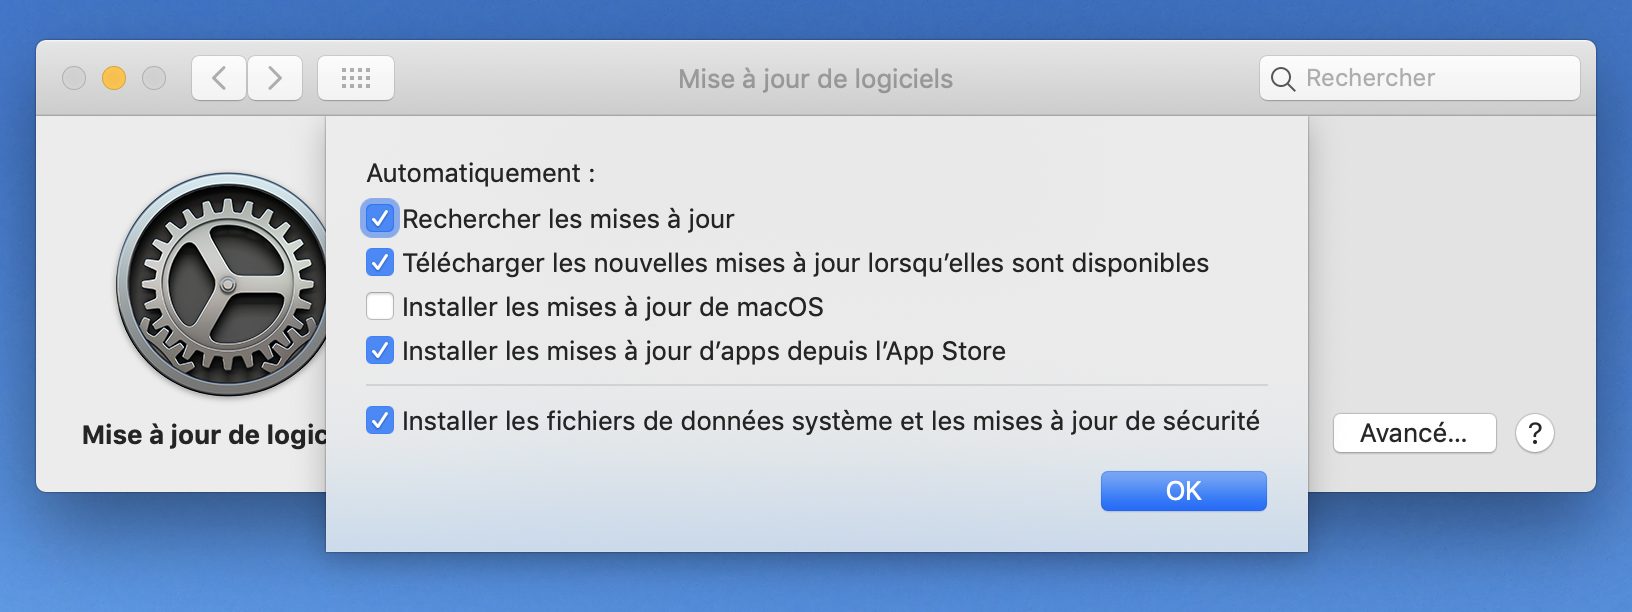
Task: Show all preferences via the grid button
Action: coord(355,78)
